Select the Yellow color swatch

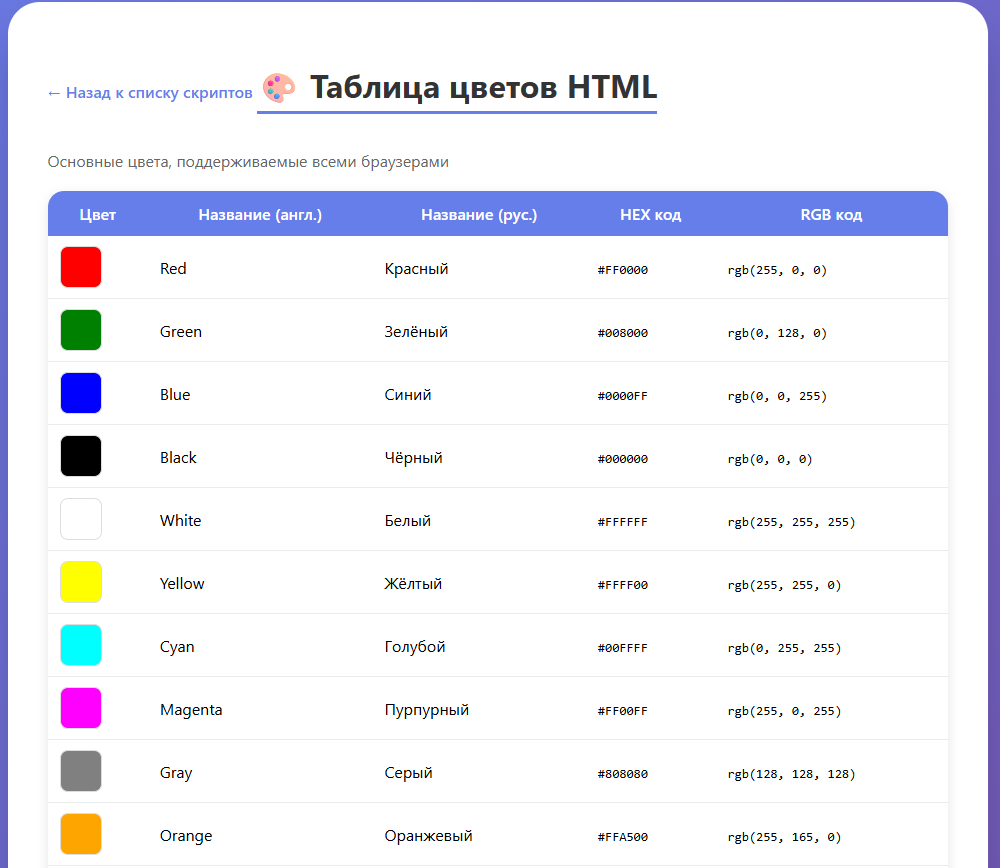[81, 582]
